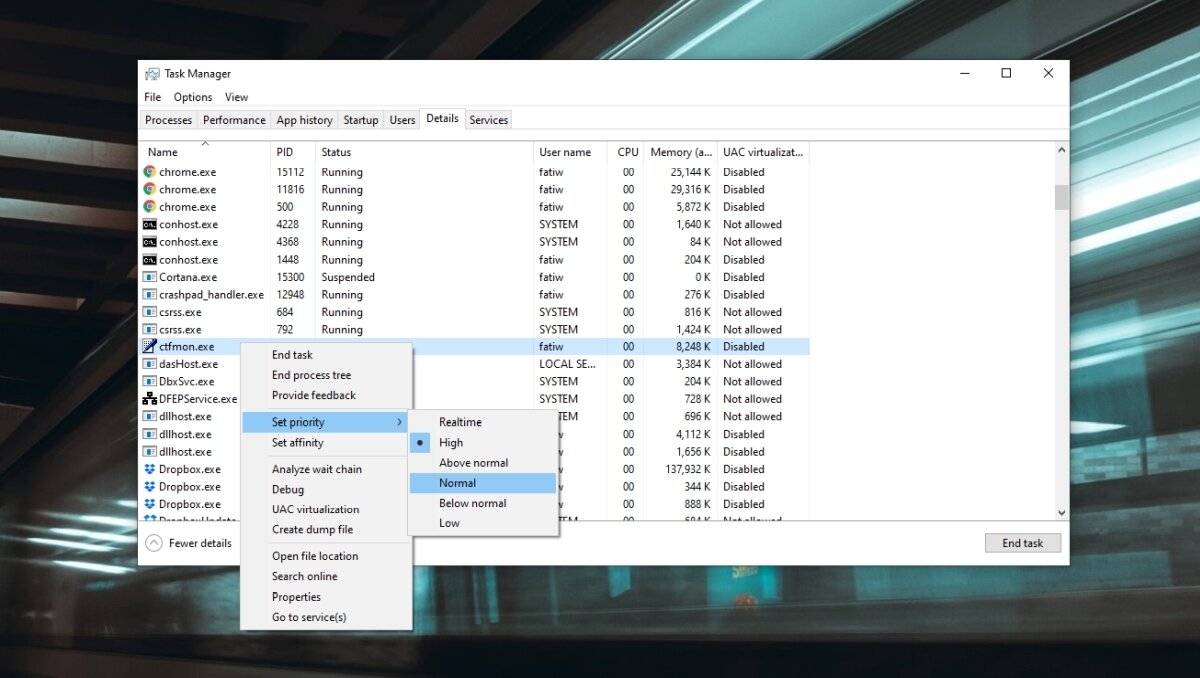Click the Cortana.exe process icon
Image resolution: width=1200 pixels, height=678 pixels.
pos(152,277)
